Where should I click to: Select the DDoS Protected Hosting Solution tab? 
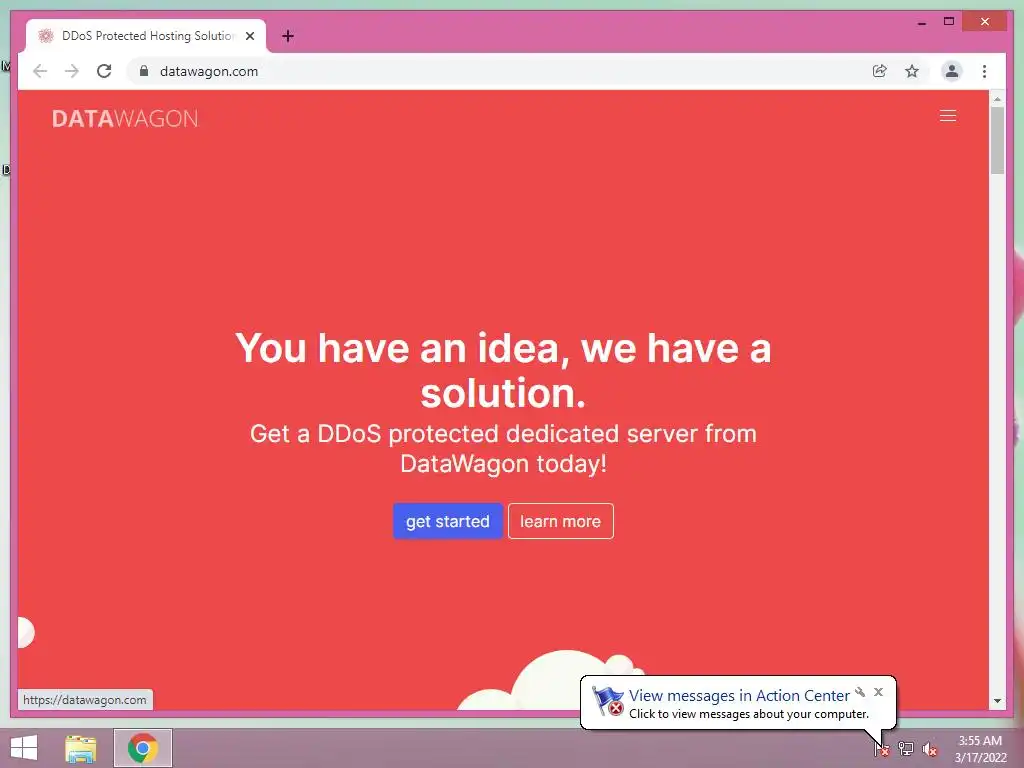(x=146, y=36)
